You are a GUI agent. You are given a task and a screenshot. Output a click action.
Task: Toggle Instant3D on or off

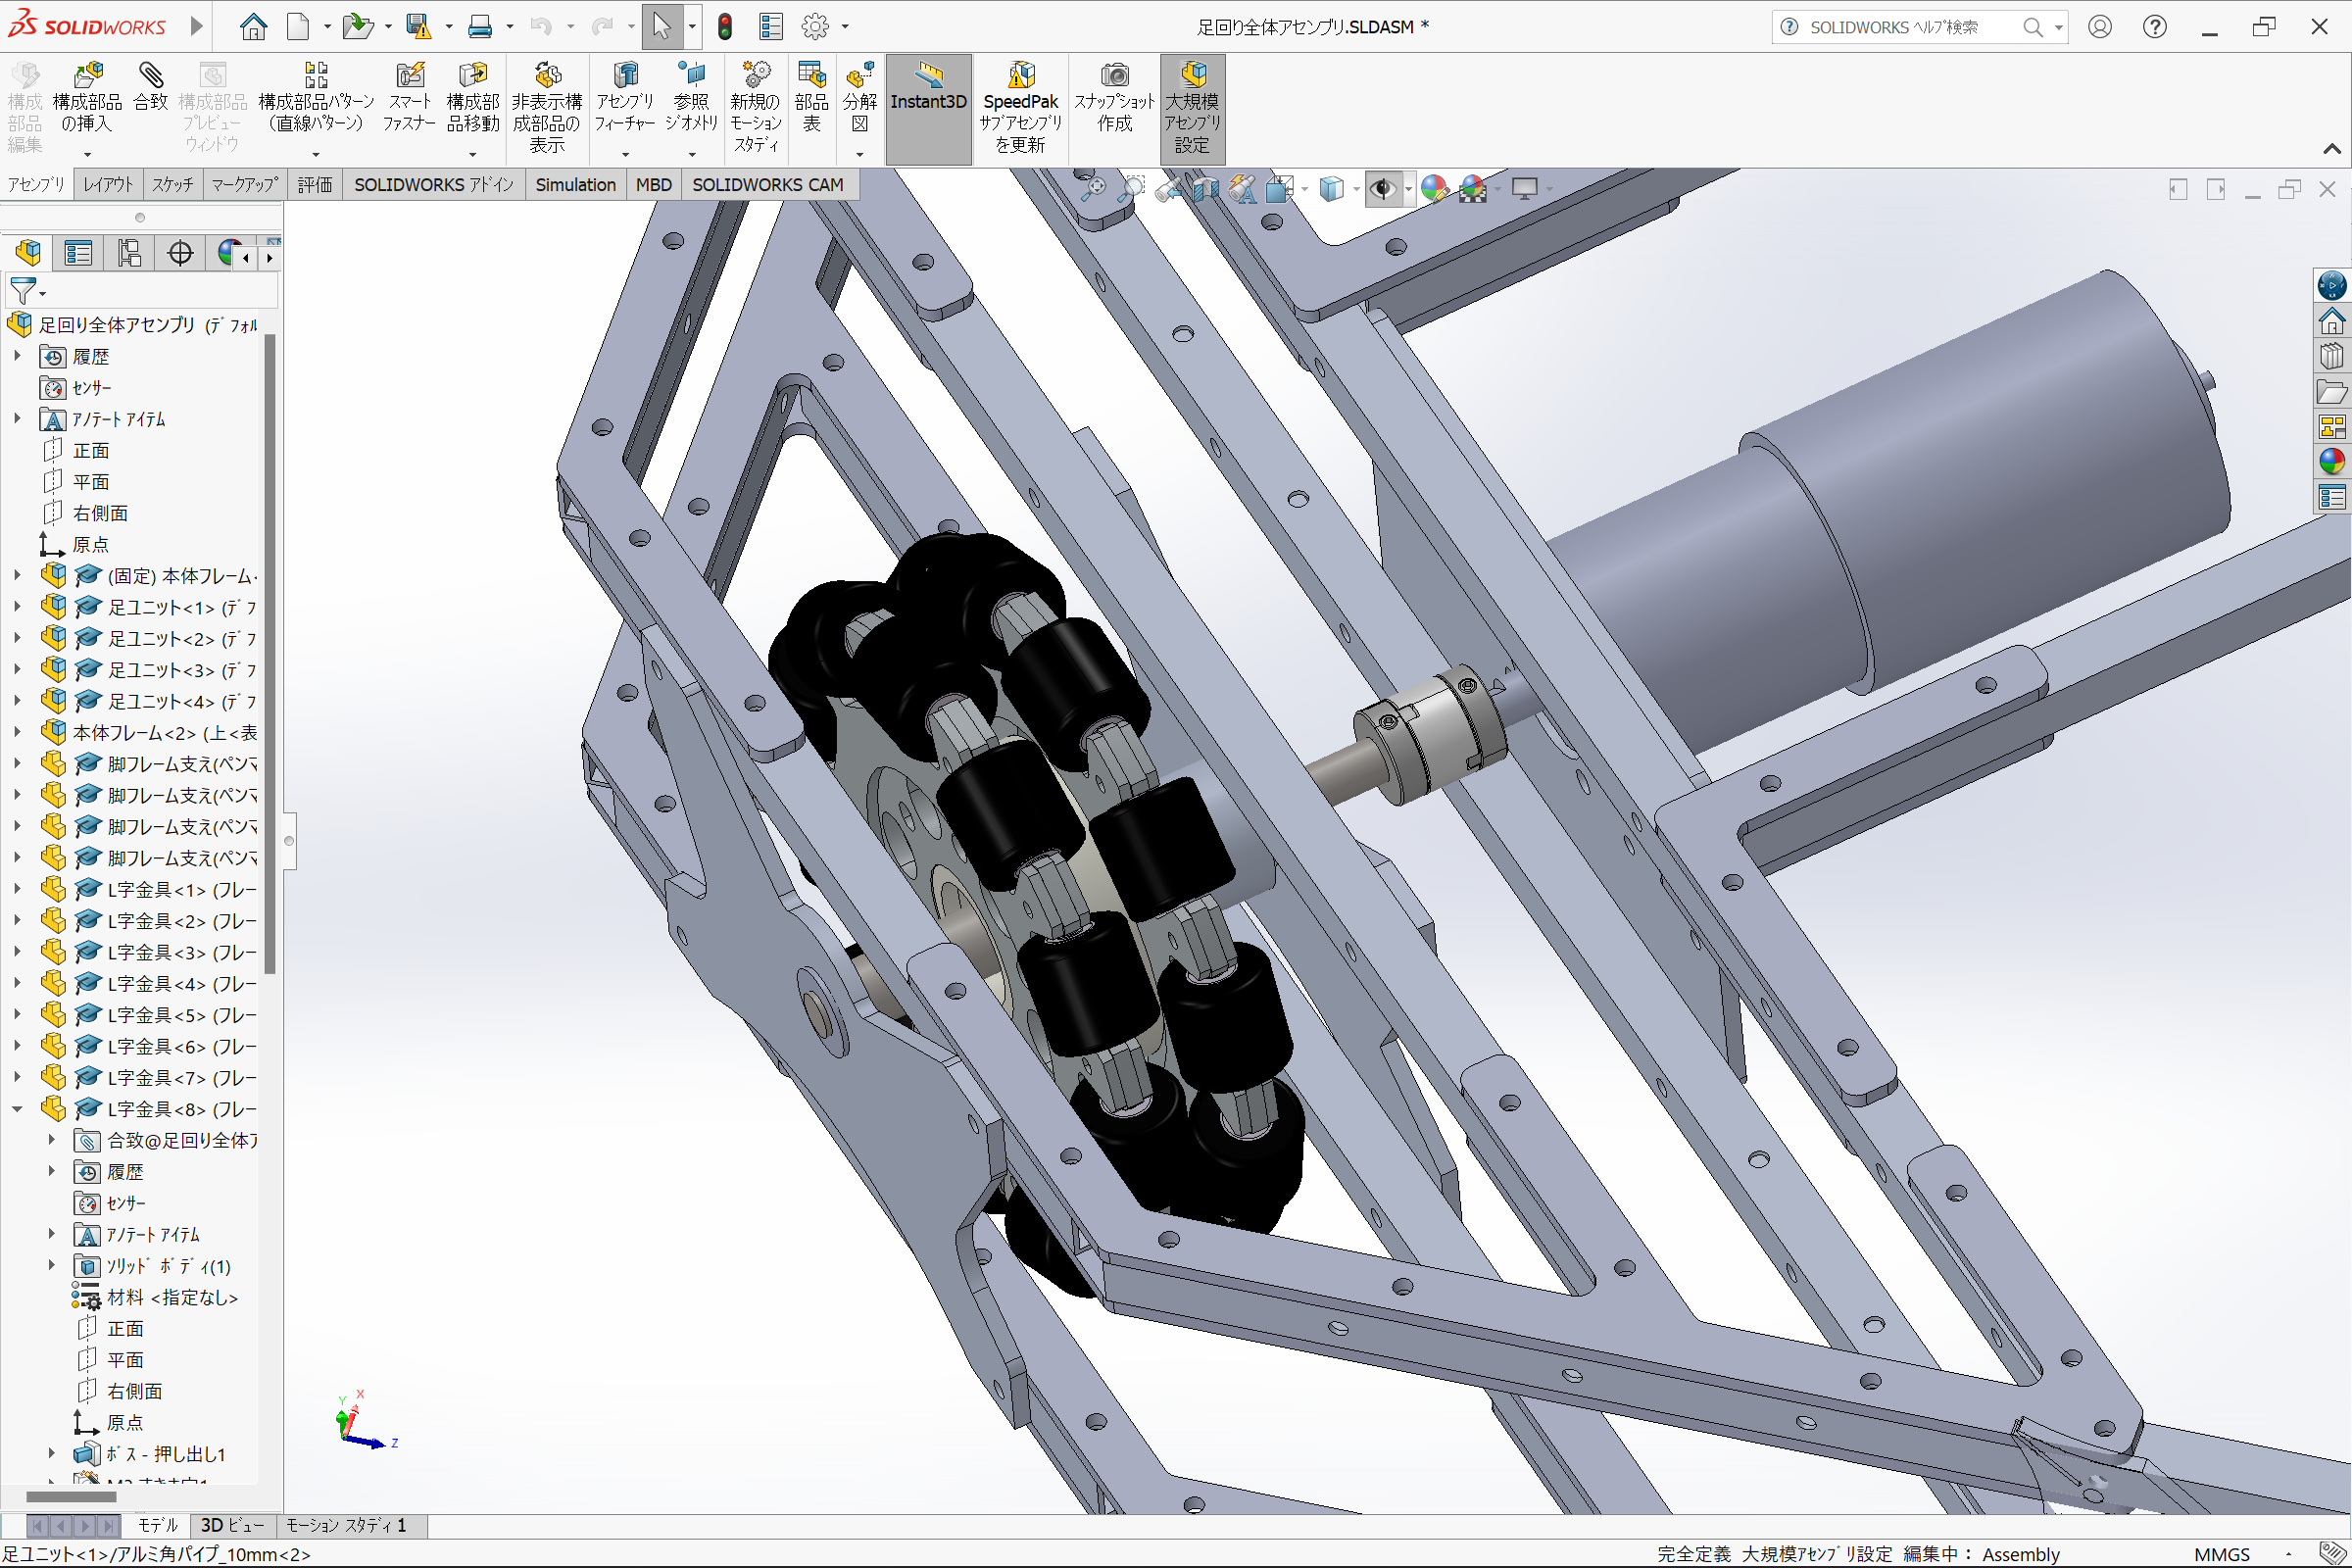coord(928,109)
